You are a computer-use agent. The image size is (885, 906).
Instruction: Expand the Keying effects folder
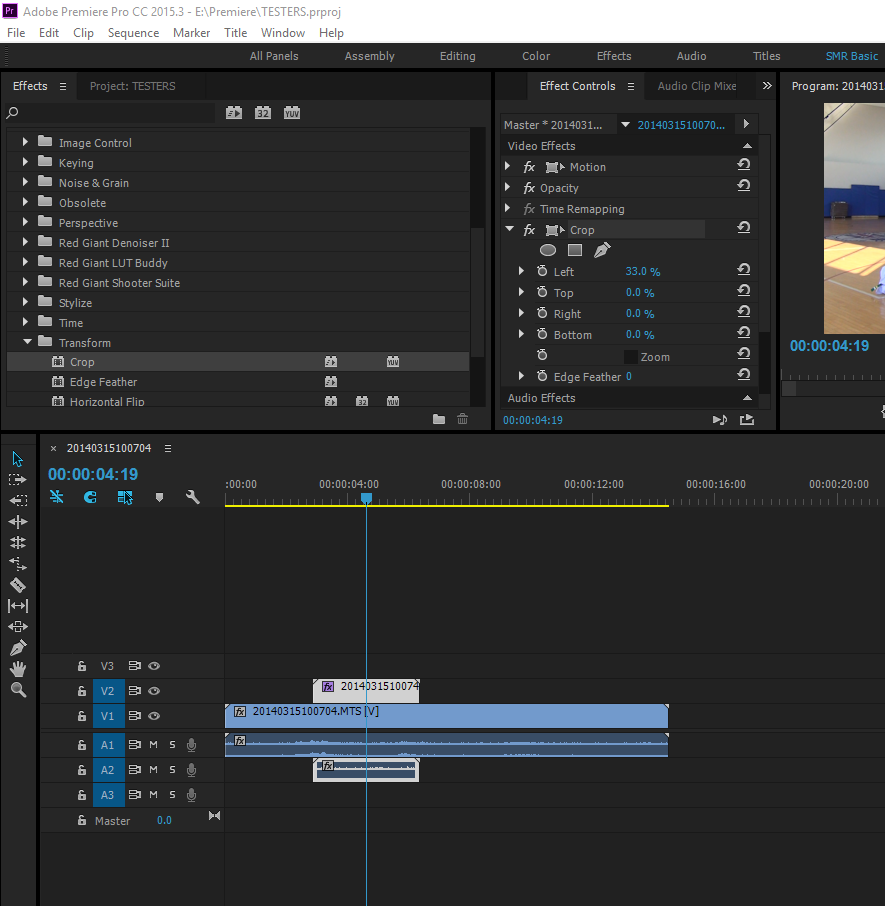(26, 163)
